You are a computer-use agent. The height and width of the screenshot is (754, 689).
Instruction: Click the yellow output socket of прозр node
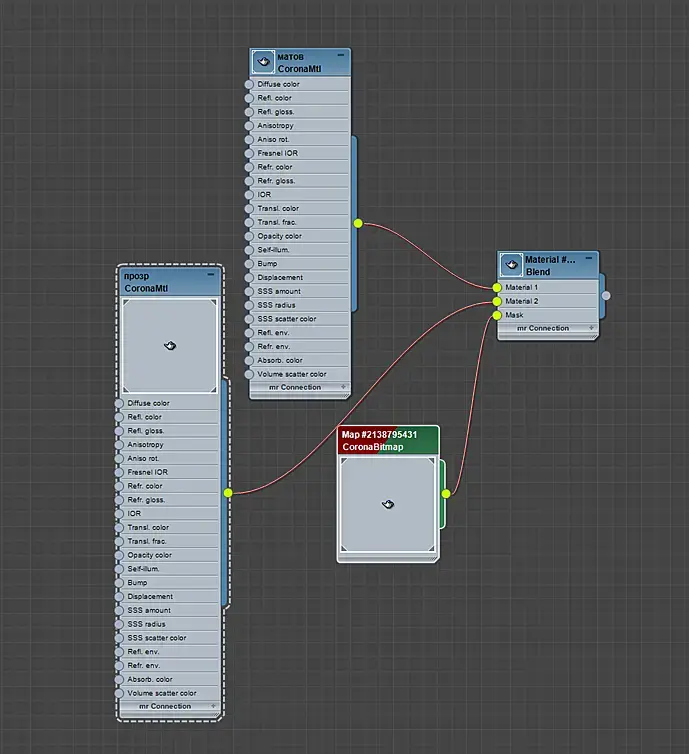[x=228, y=493]
